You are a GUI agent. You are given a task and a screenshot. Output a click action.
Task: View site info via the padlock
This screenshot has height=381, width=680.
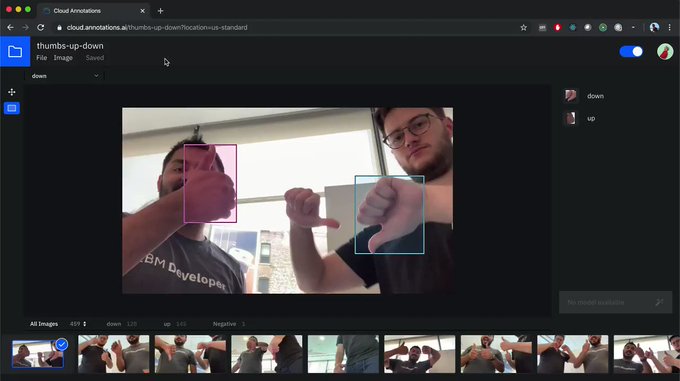[59, 27]
